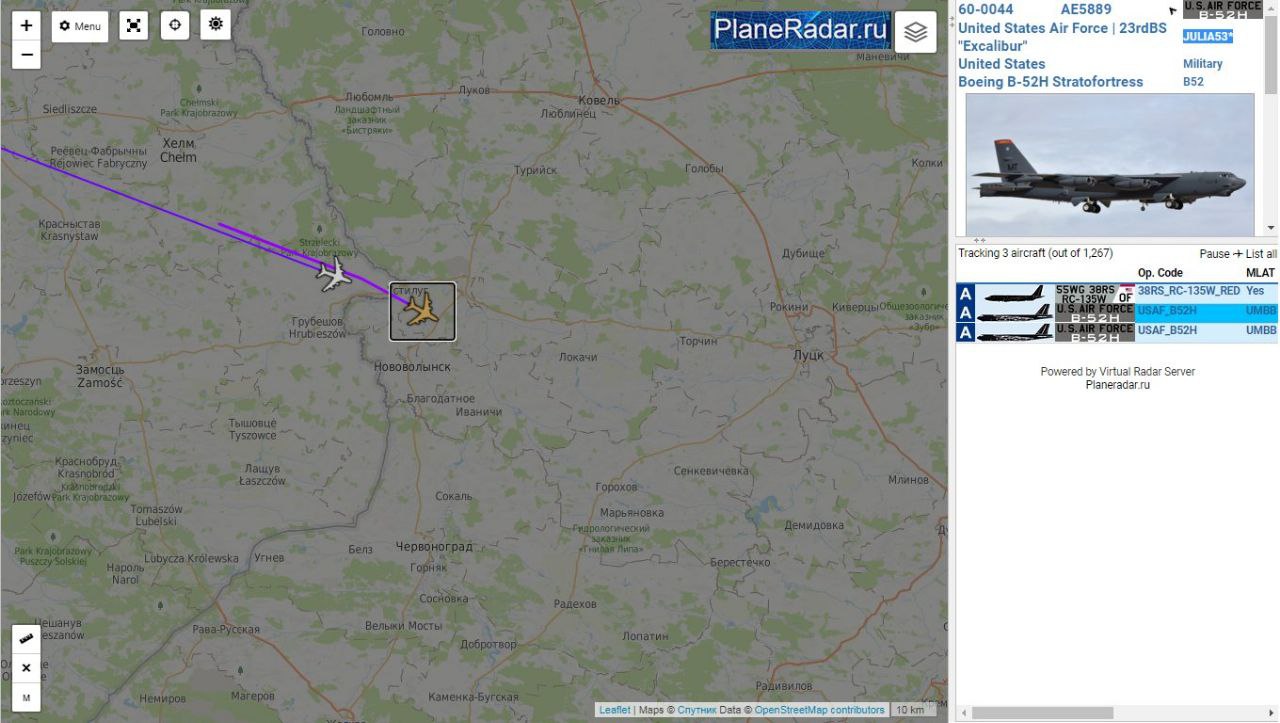The image size is (1280, 723).
Task: Zoom in the map with plus button
Action: pyautogui.click(x=26, y=26)
